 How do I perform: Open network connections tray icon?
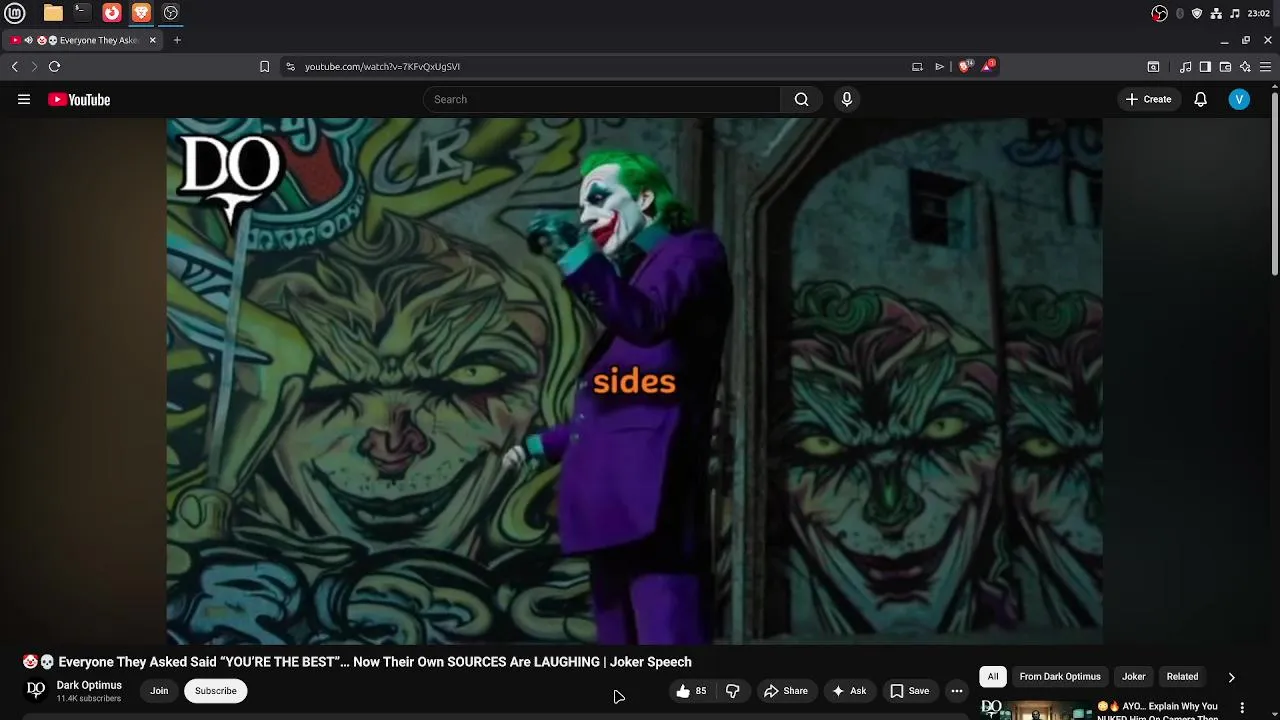pyautogui.click(x=1216, y=13)
